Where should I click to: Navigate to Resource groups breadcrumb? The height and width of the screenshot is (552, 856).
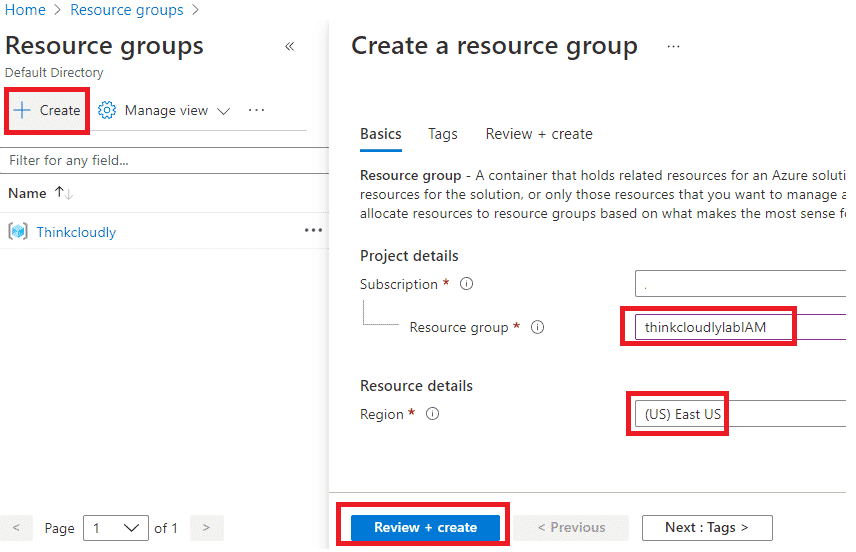point(127,10)
